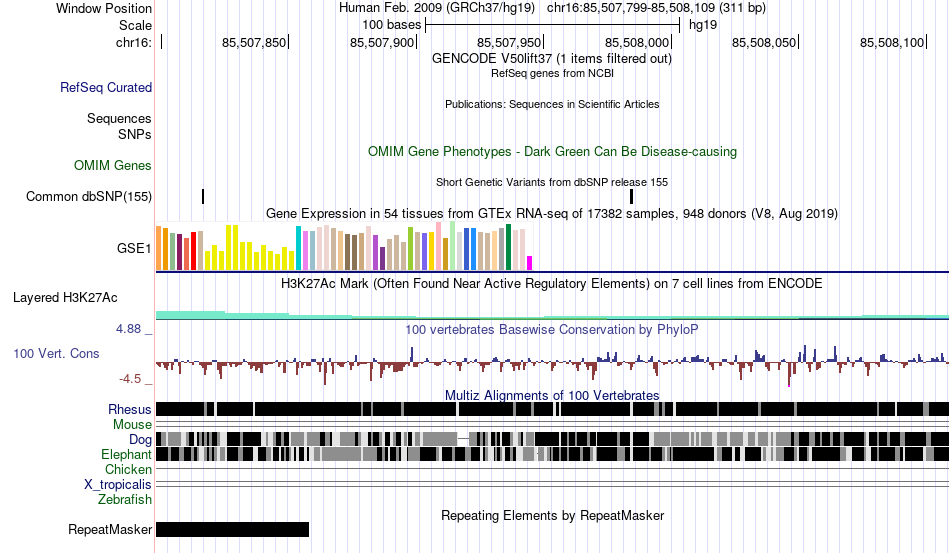Click the 85,508,000 ruler position

[x=637, y=42]
